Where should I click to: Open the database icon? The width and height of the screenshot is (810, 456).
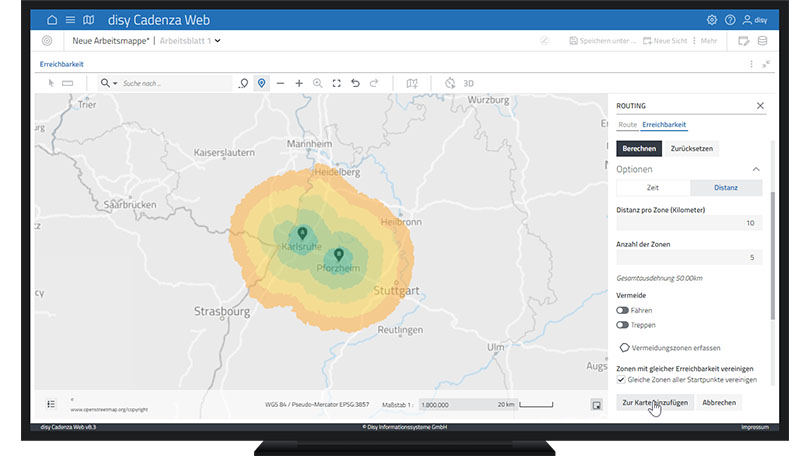click(x=762, y=41)
